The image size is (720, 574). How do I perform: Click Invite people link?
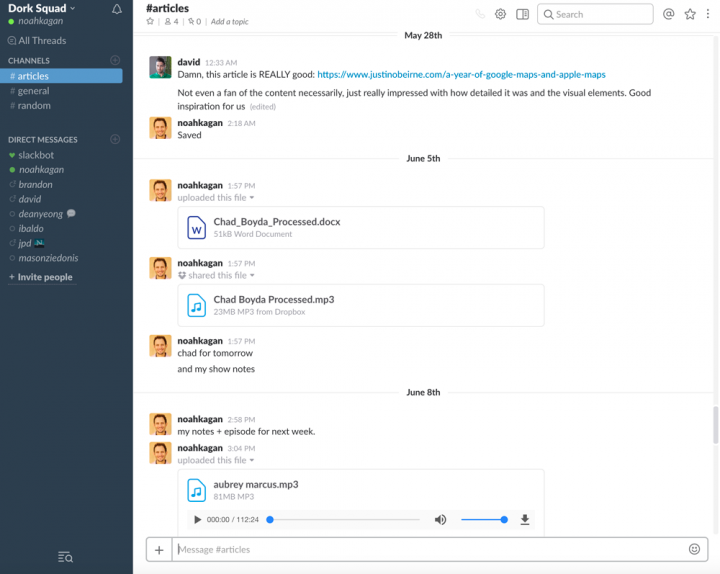coord(41,277)
